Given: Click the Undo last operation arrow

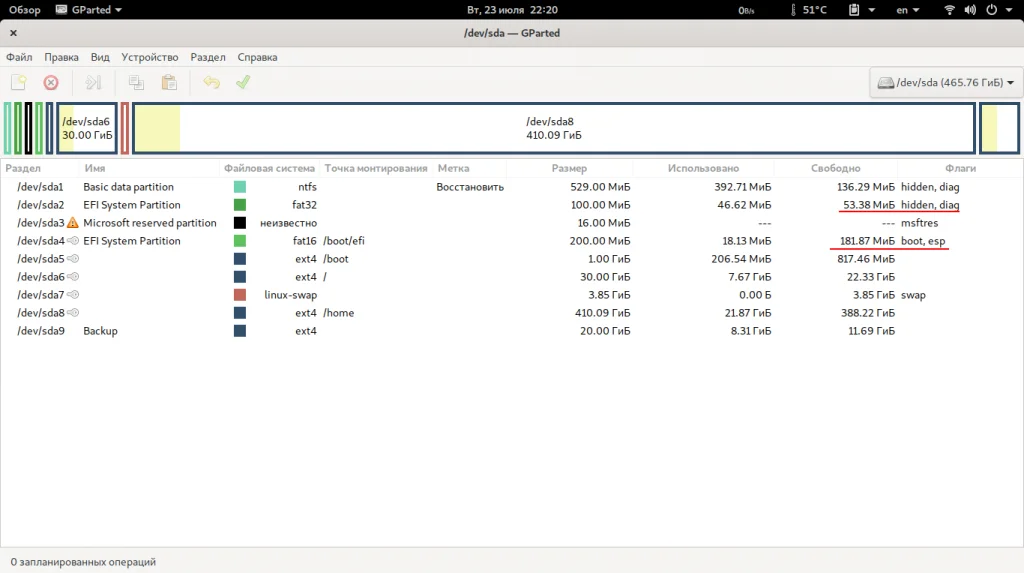Looking at the screenshot, I should 210,83.
